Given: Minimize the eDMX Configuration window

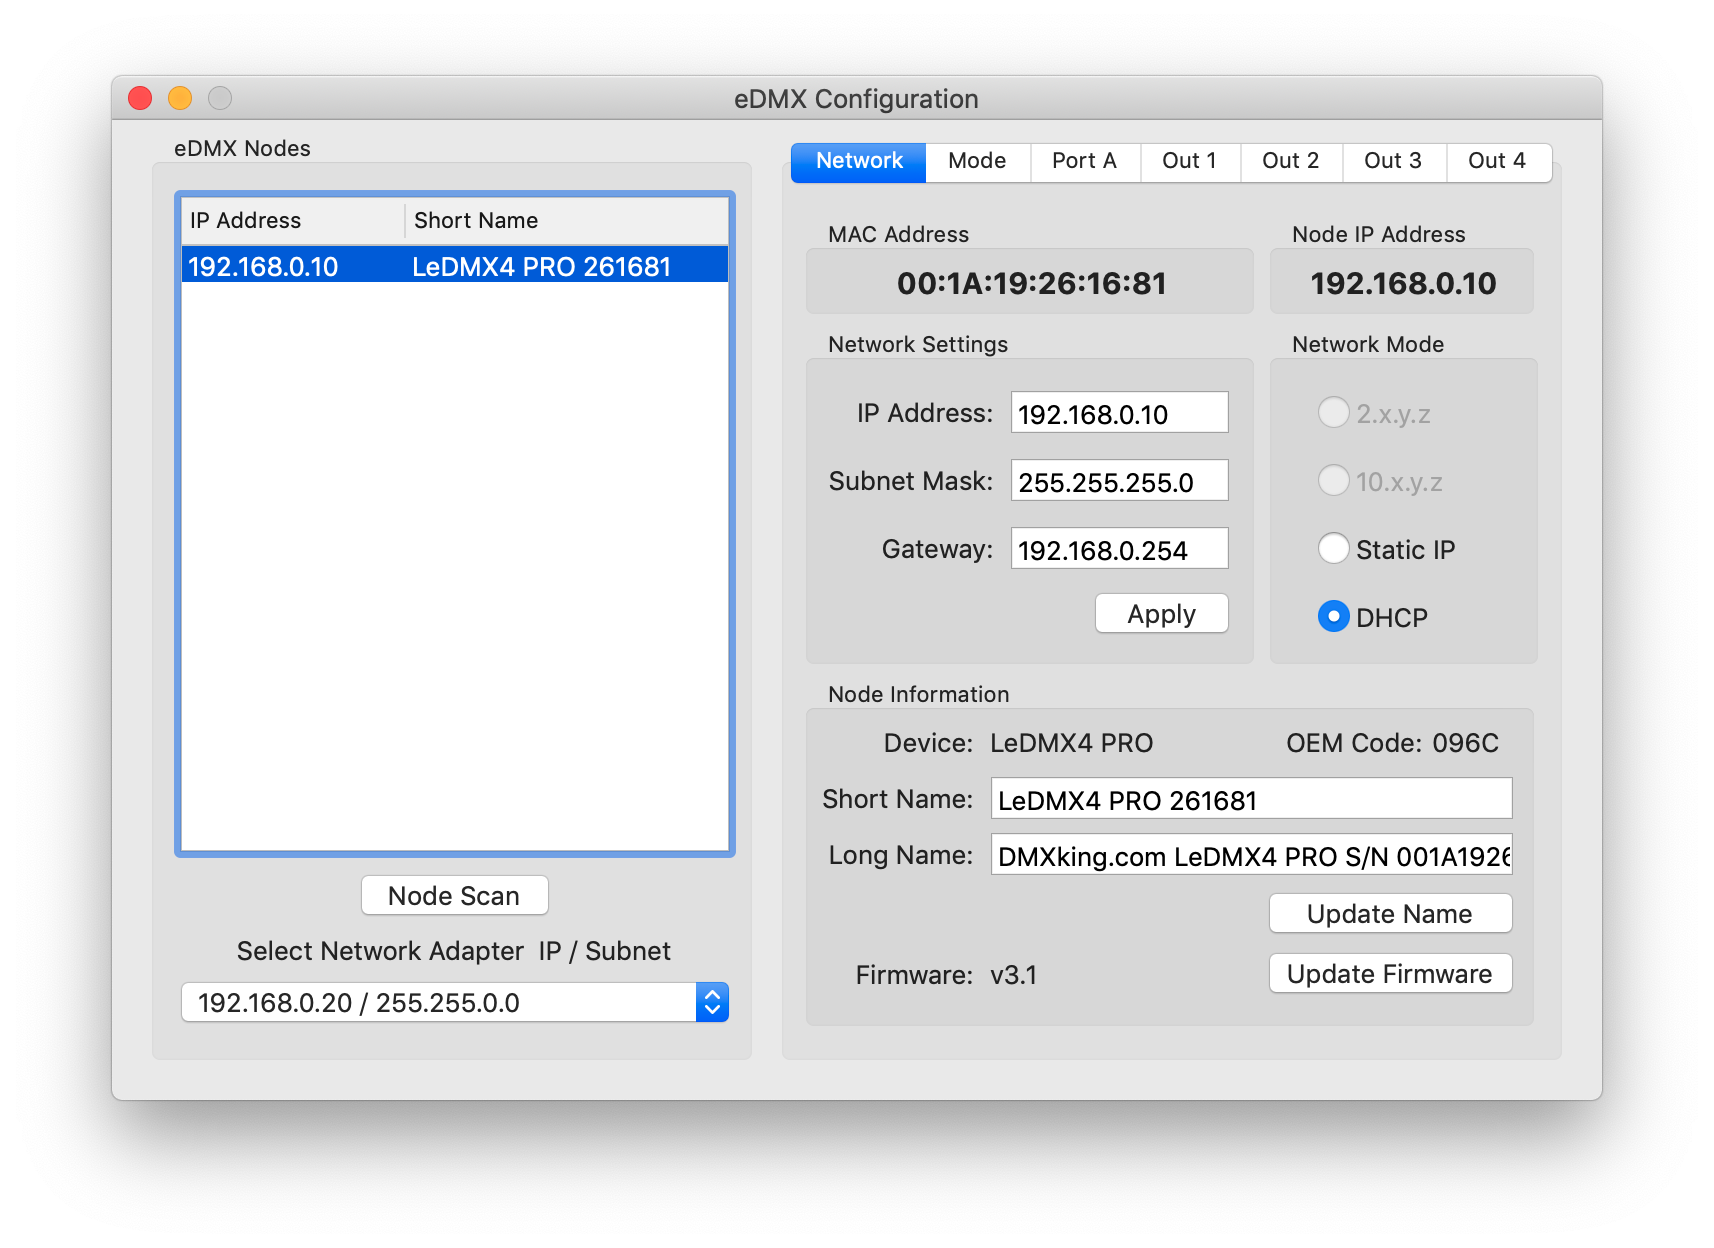Looking at the screenshot, I should [180, 98].
